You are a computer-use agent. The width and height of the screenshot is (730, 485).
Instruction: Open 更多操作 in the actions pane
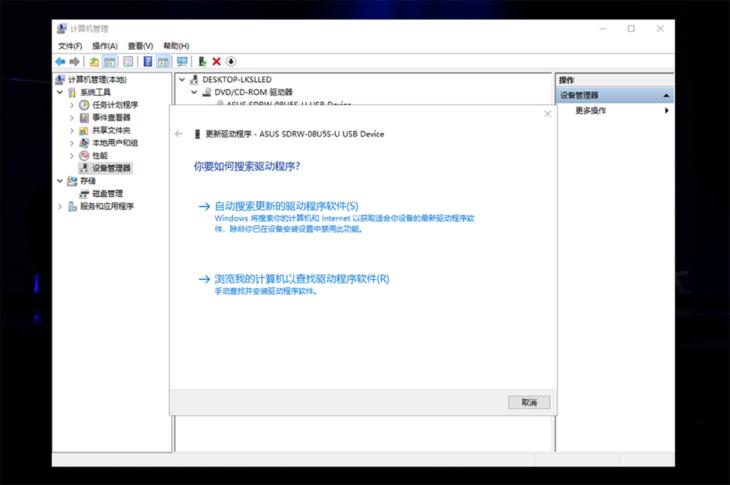(x=590, y=111)
